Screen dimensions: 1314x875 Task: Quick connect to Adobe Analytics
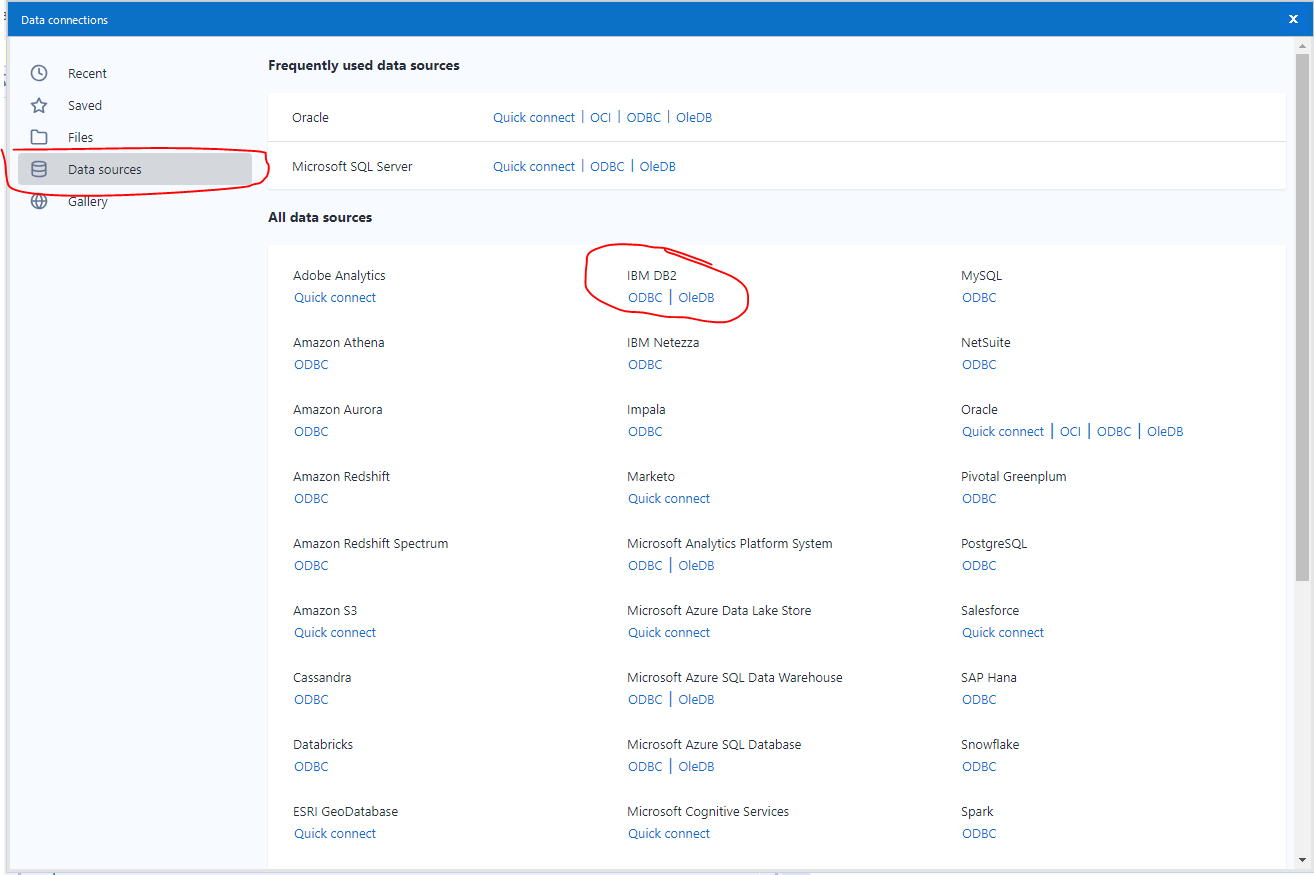point(335,297)
